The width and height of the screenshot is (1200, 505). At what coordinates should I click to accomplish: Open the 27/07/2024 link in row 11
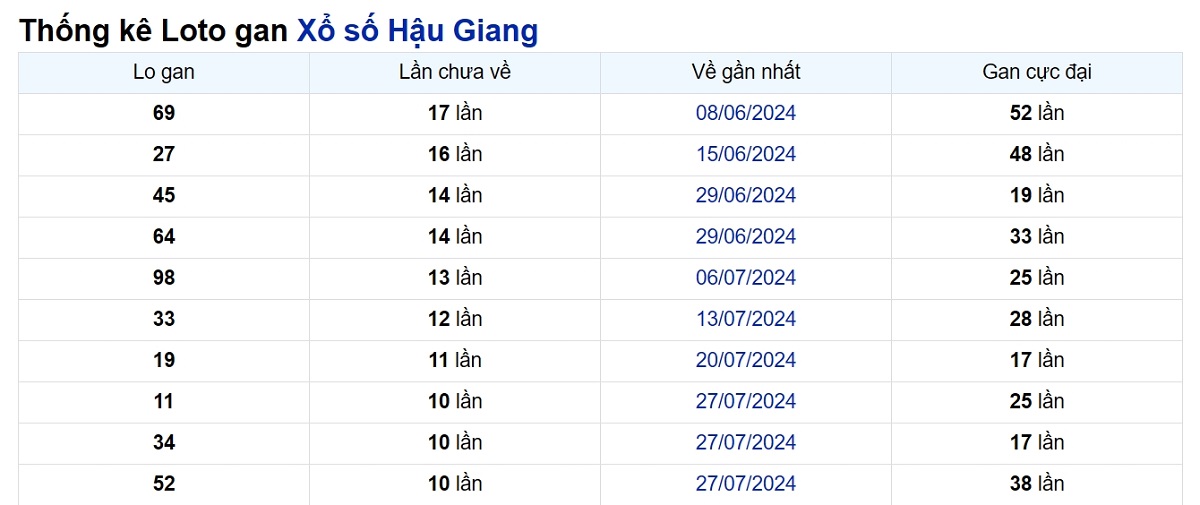pos(746,401)
